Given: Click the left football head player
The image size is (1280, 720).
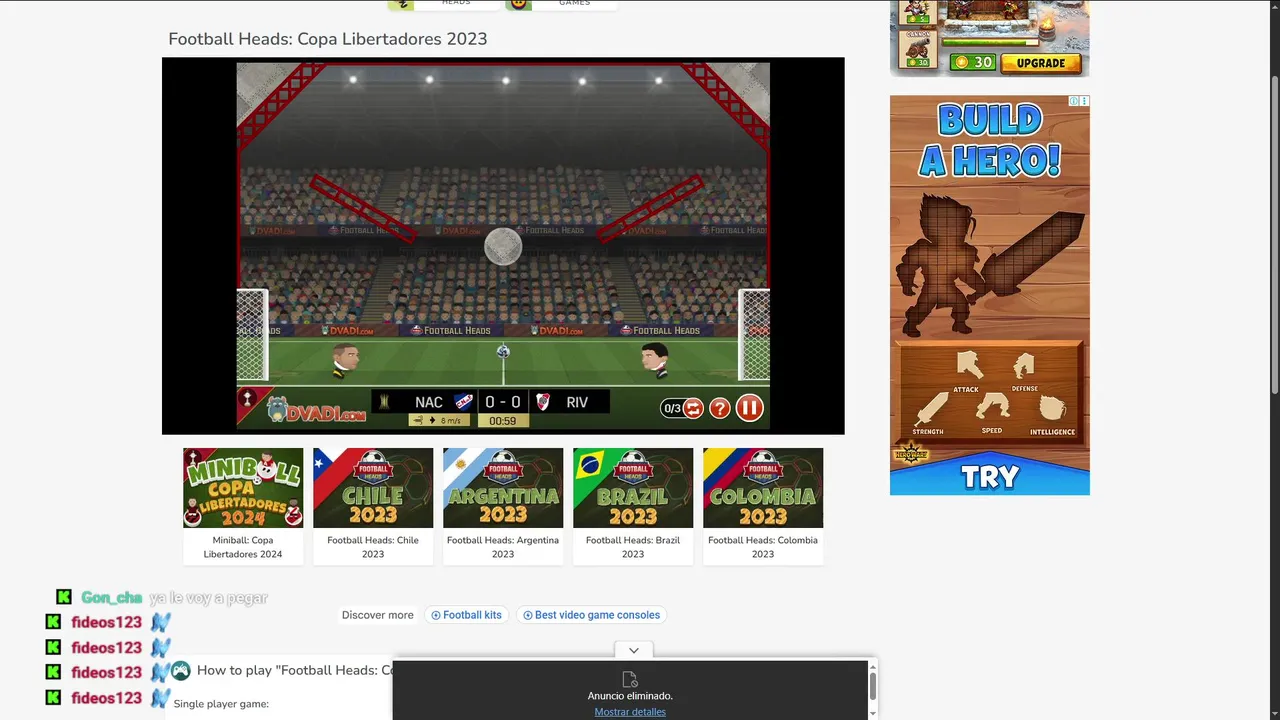Looking at the screenshot, I should tap(345, 360).
